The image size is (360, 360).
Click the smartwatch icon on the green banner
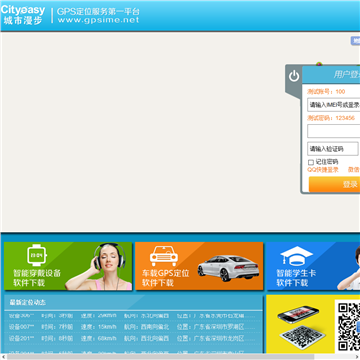point(36,255)
